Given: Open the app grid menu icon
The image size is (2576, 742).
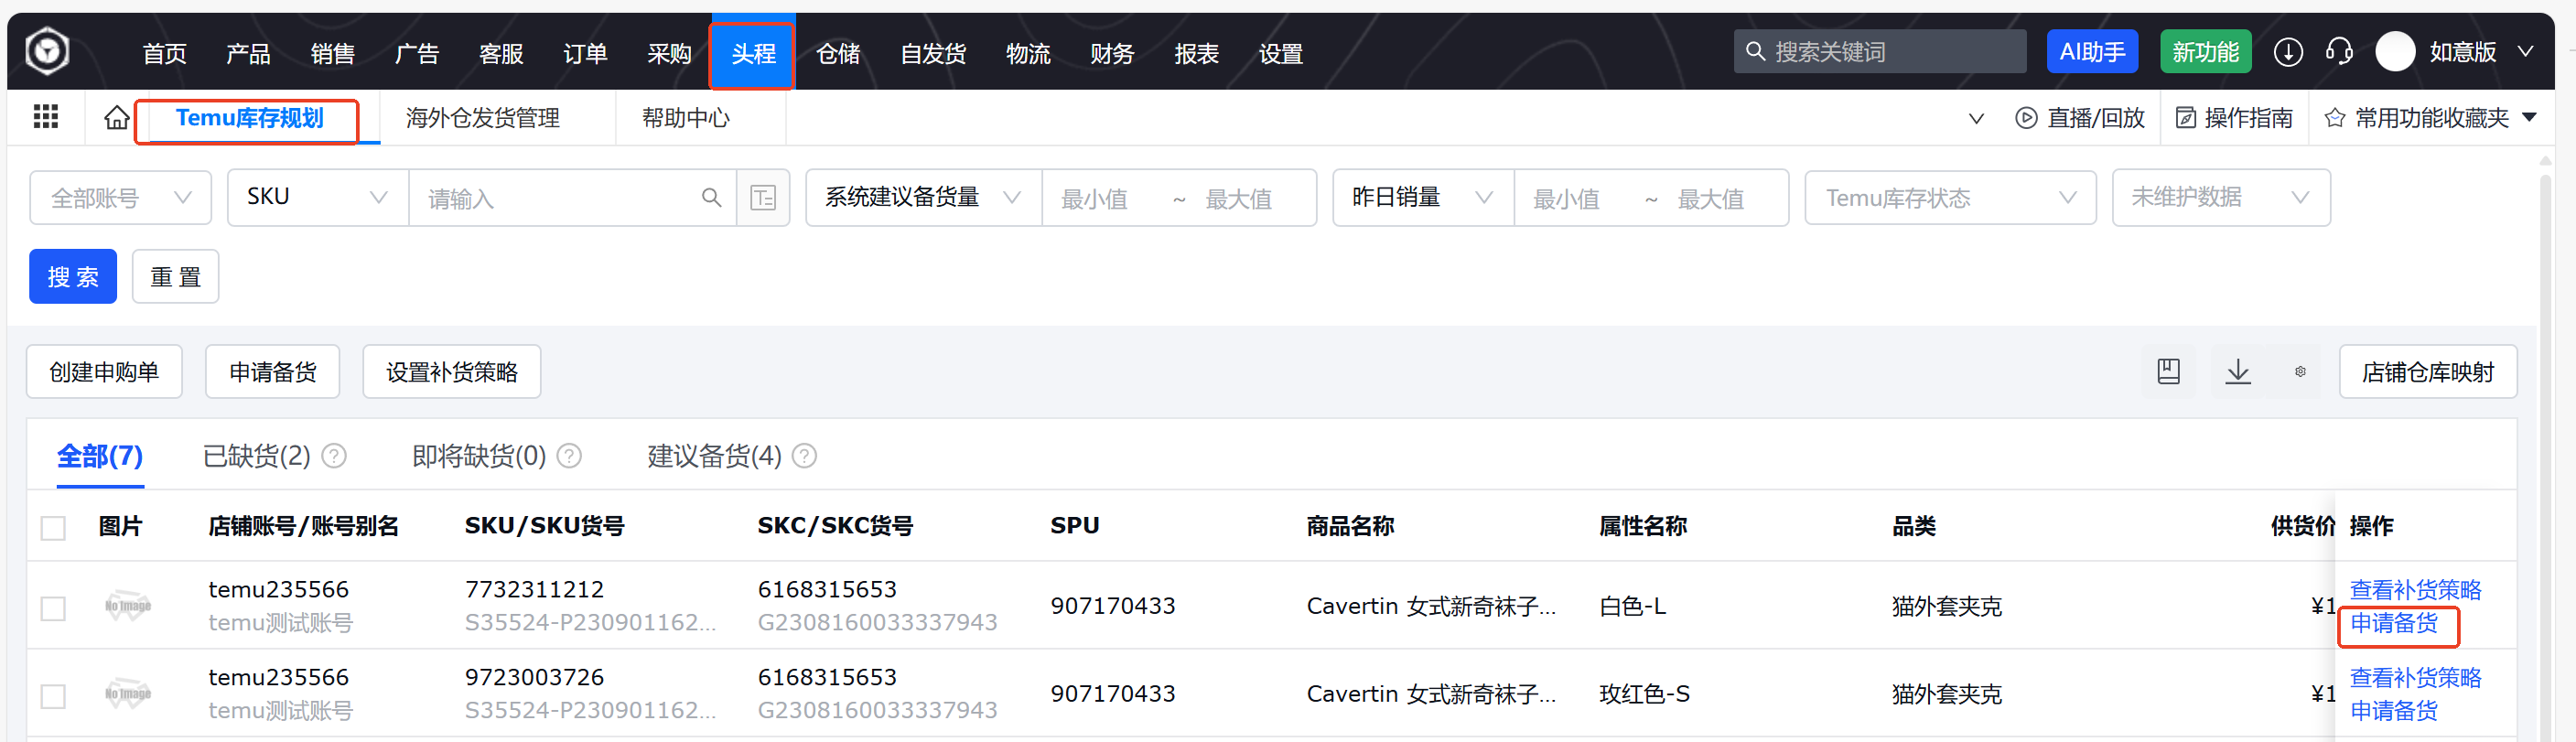Looking at the screenshot, I should [x=46, y=118].
